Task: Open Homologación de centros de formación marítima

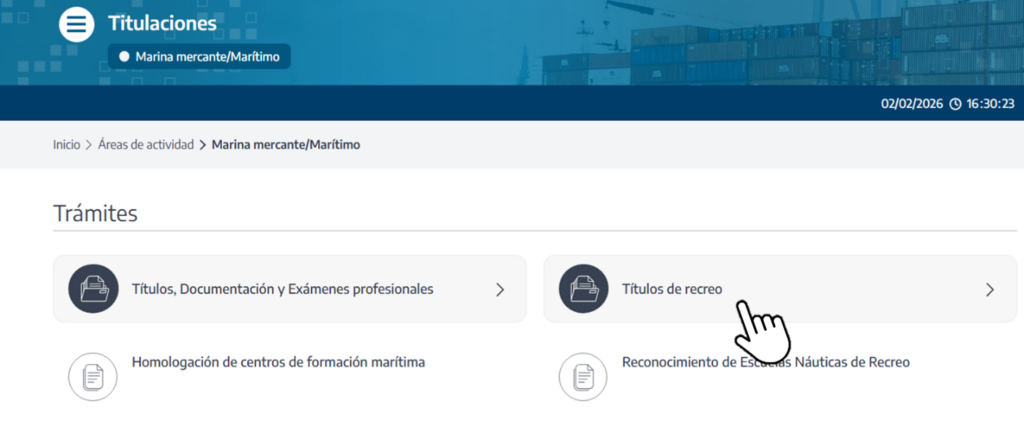Action: pyautogui.click(x=278, y=362)
